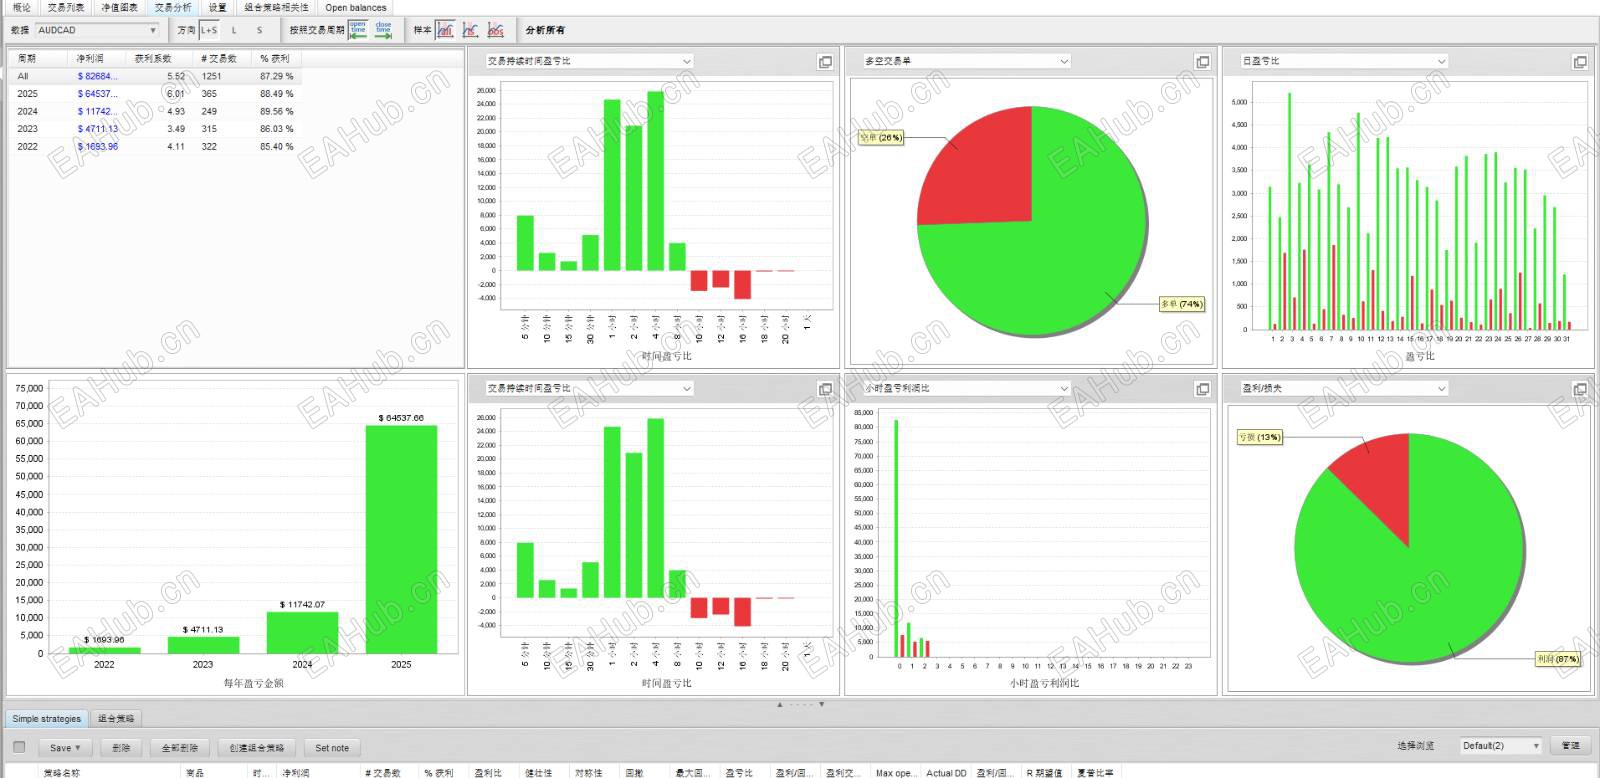Select the first sample chart icon
The width and height of the screenshot is (1600, 778).
point(445,30)
